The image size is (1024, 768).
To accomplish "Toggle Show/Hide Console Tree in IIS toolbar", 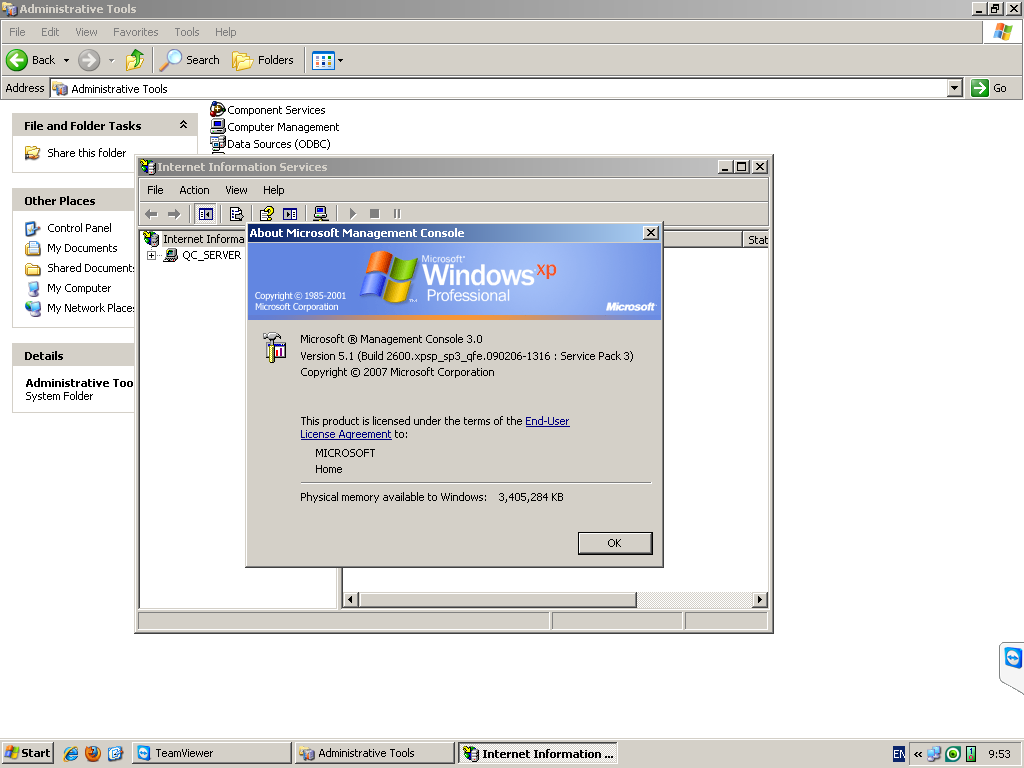I will (x=206, y=214).
